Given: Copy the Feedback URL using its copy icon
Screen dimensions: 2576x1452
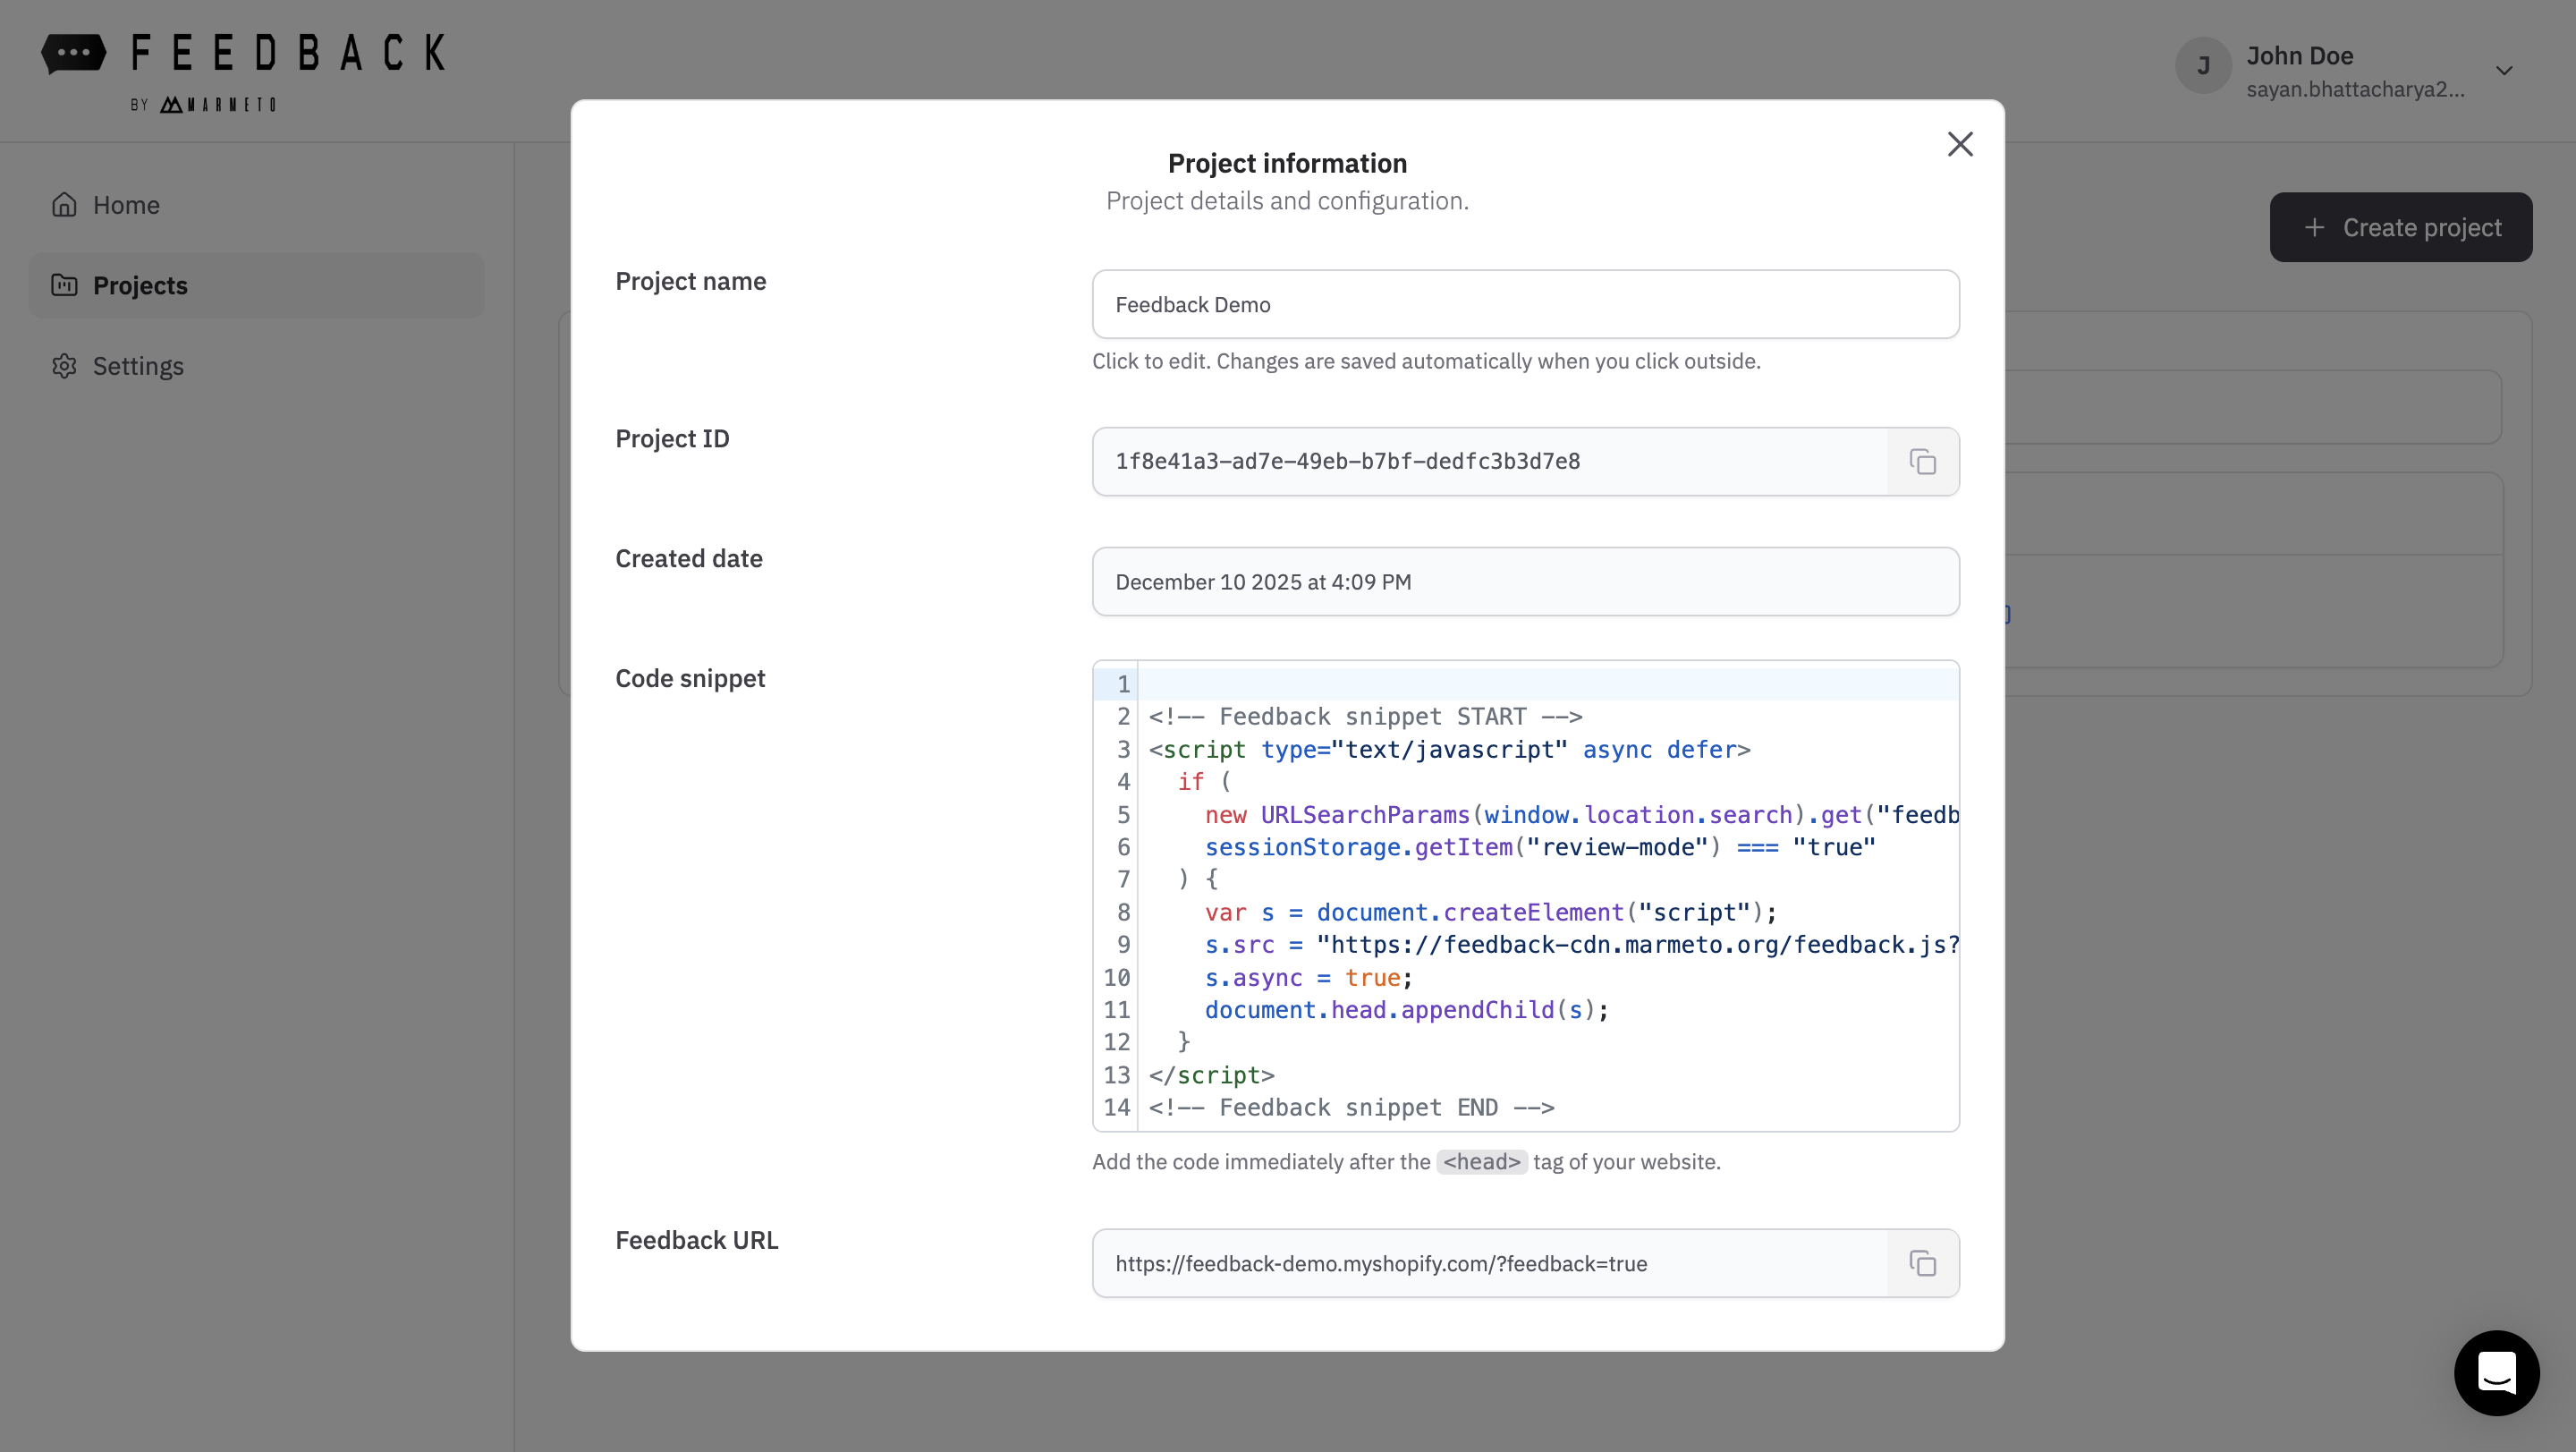Looking at the screenshot, I should 1922,1263.
